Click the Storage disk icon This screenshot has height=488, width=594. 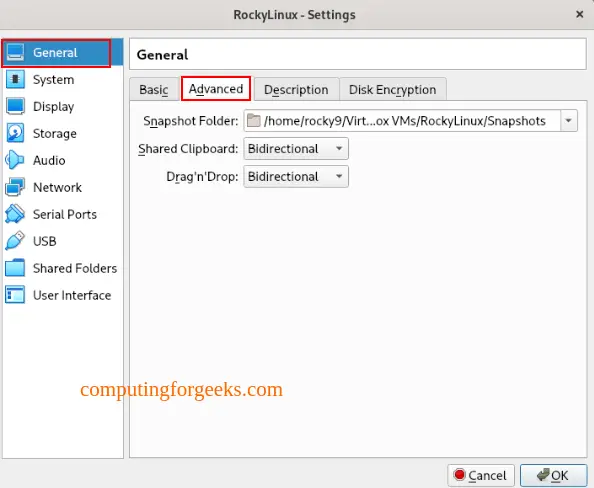(15, 133)
